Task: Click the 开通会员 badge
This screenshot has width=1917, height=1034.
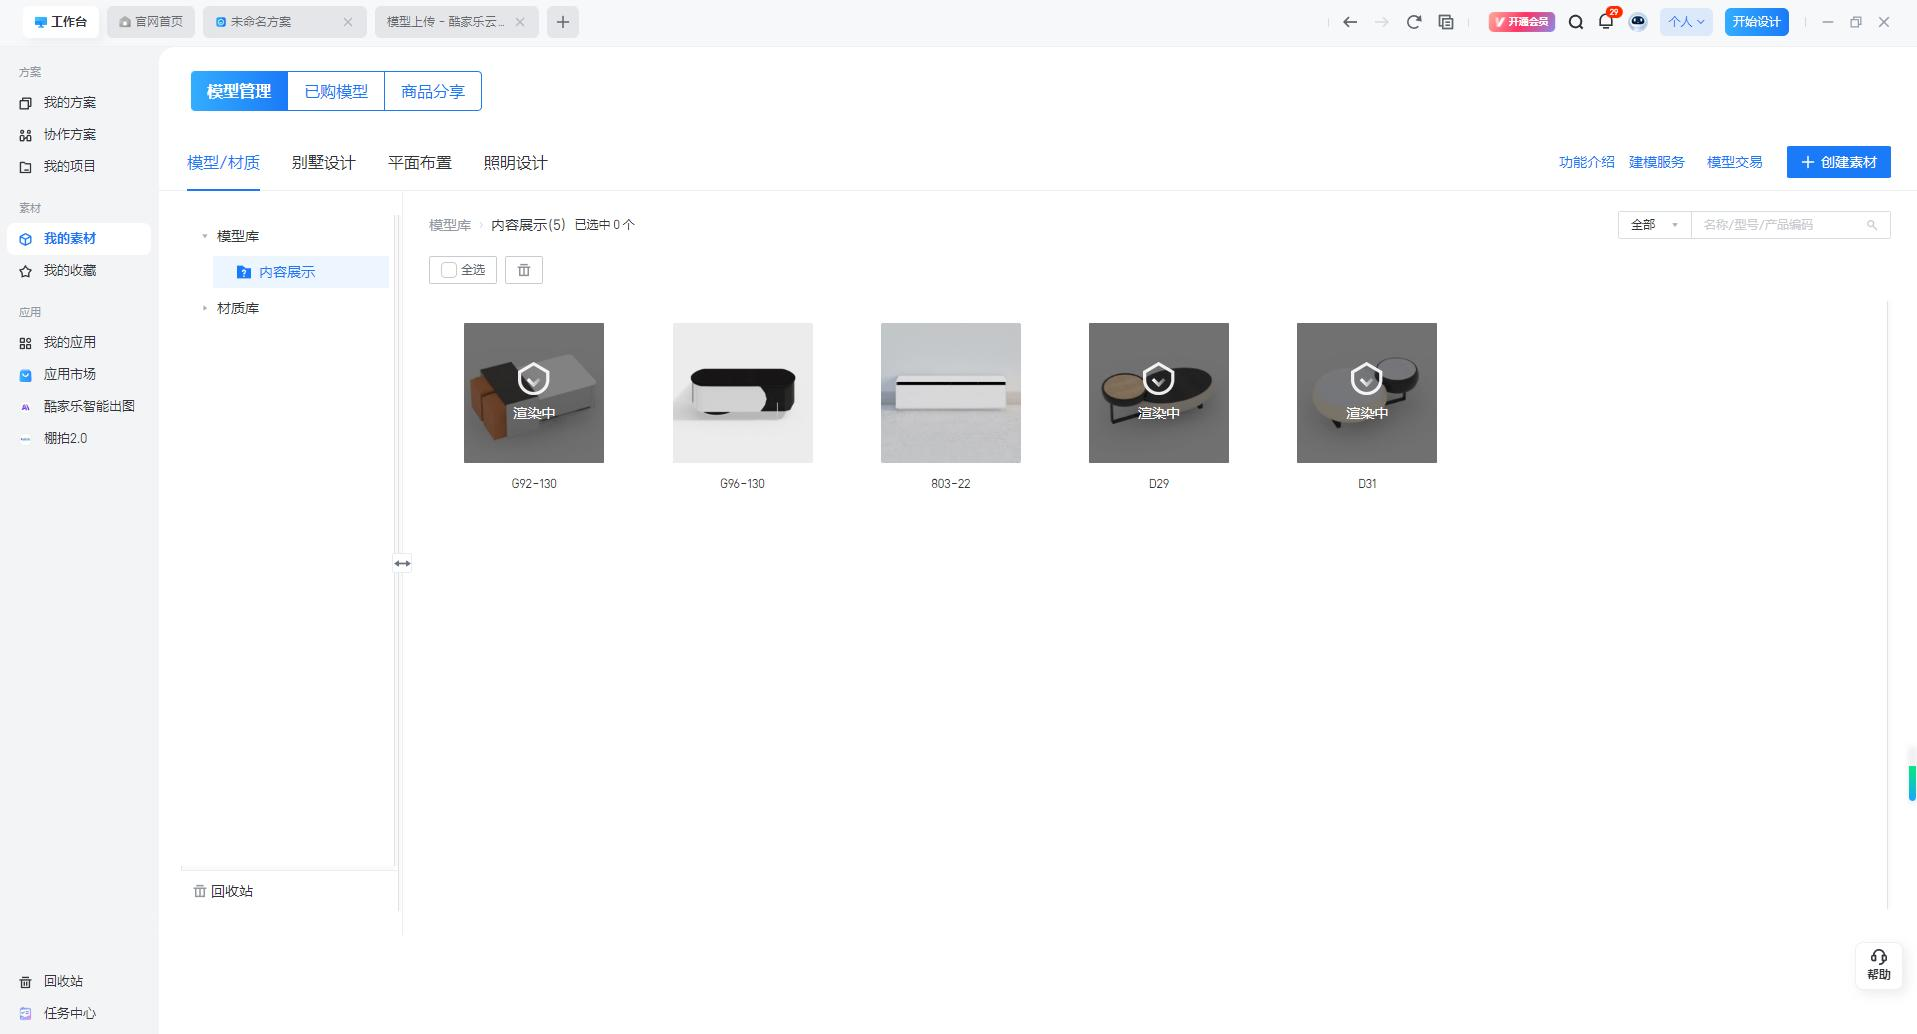Action: coord(1521,22)
